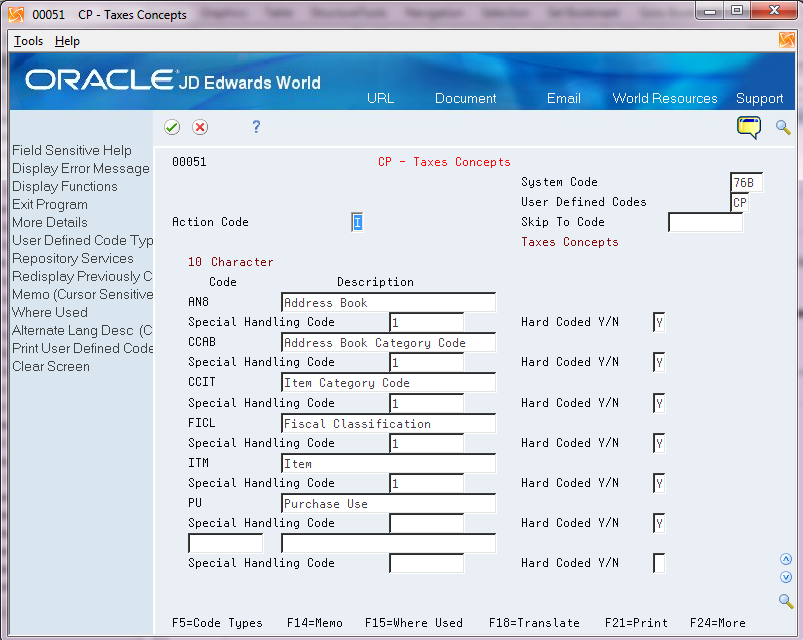Select Where Used in the sidebar
The image size is (803, 640).
pos(50,312)
